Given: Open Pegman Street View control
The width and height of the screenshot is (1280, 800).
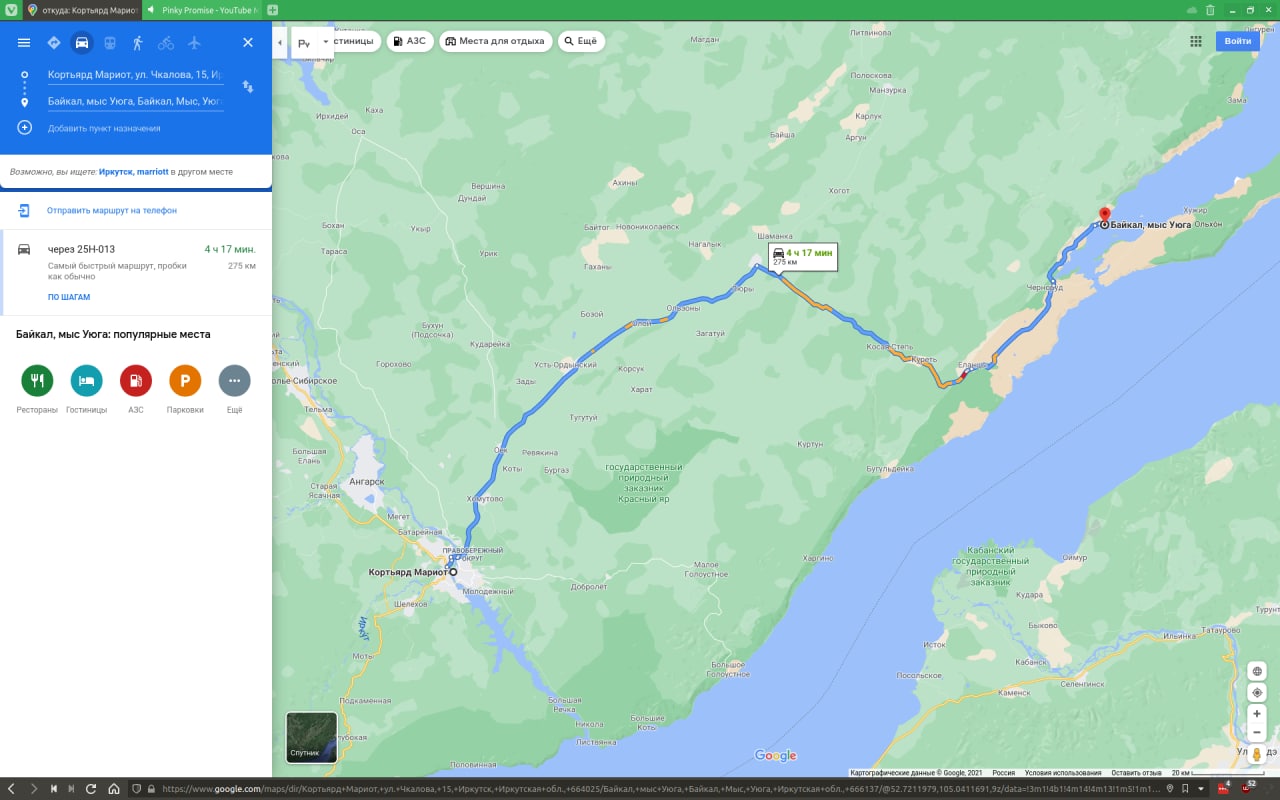Looking at the screenshot, I should 1257,754.
